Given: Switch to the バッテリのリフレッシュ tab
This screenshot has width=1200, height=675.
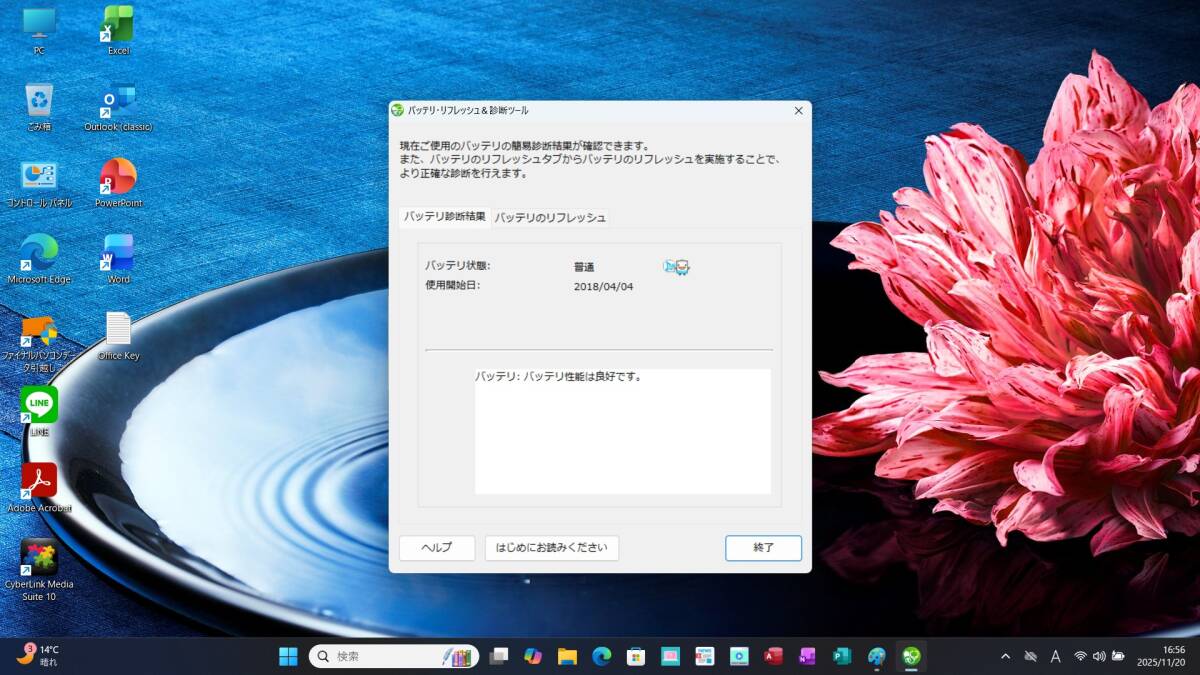Looking at the screenshot, I should (x=550, y=217).
